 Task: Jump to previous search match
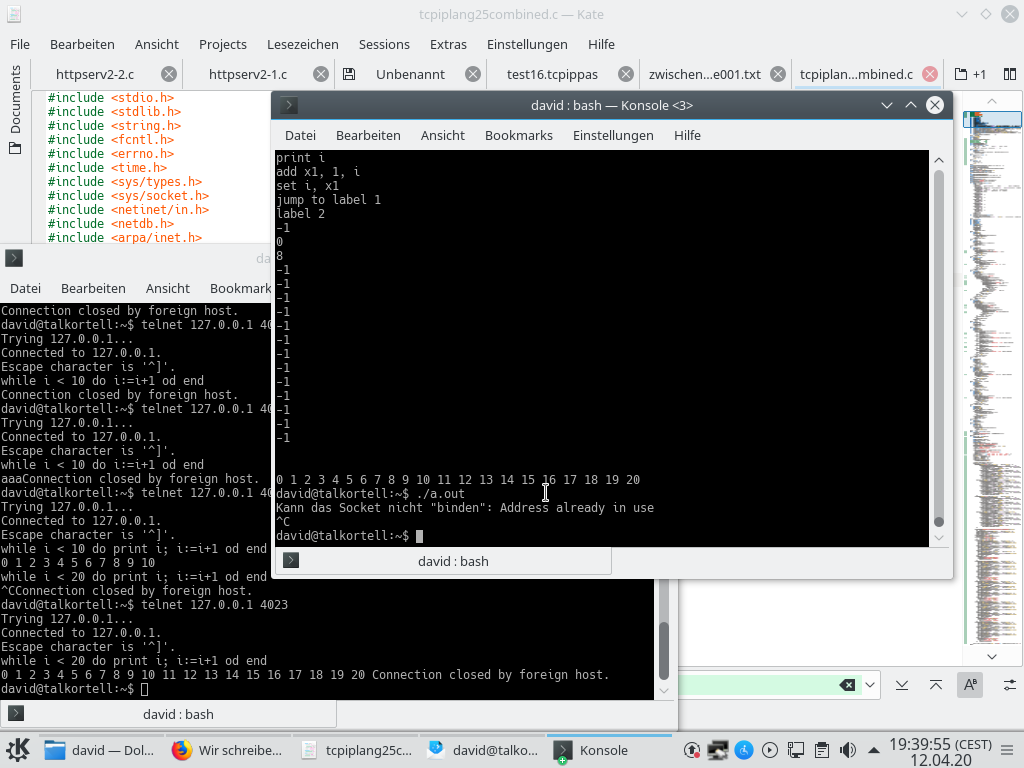coord(936,685)
